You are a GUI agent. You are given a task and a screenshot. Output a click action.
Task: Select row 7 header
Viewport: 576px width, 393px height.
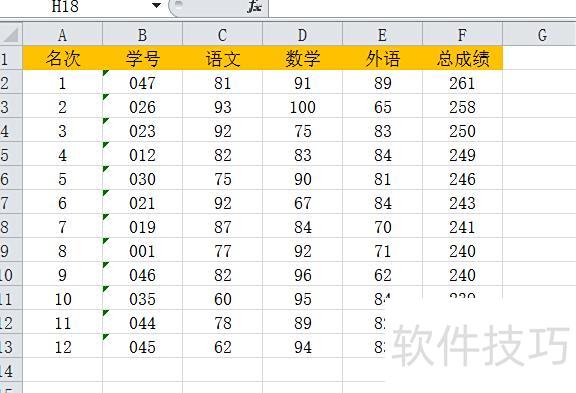click(x=11, y=203)
